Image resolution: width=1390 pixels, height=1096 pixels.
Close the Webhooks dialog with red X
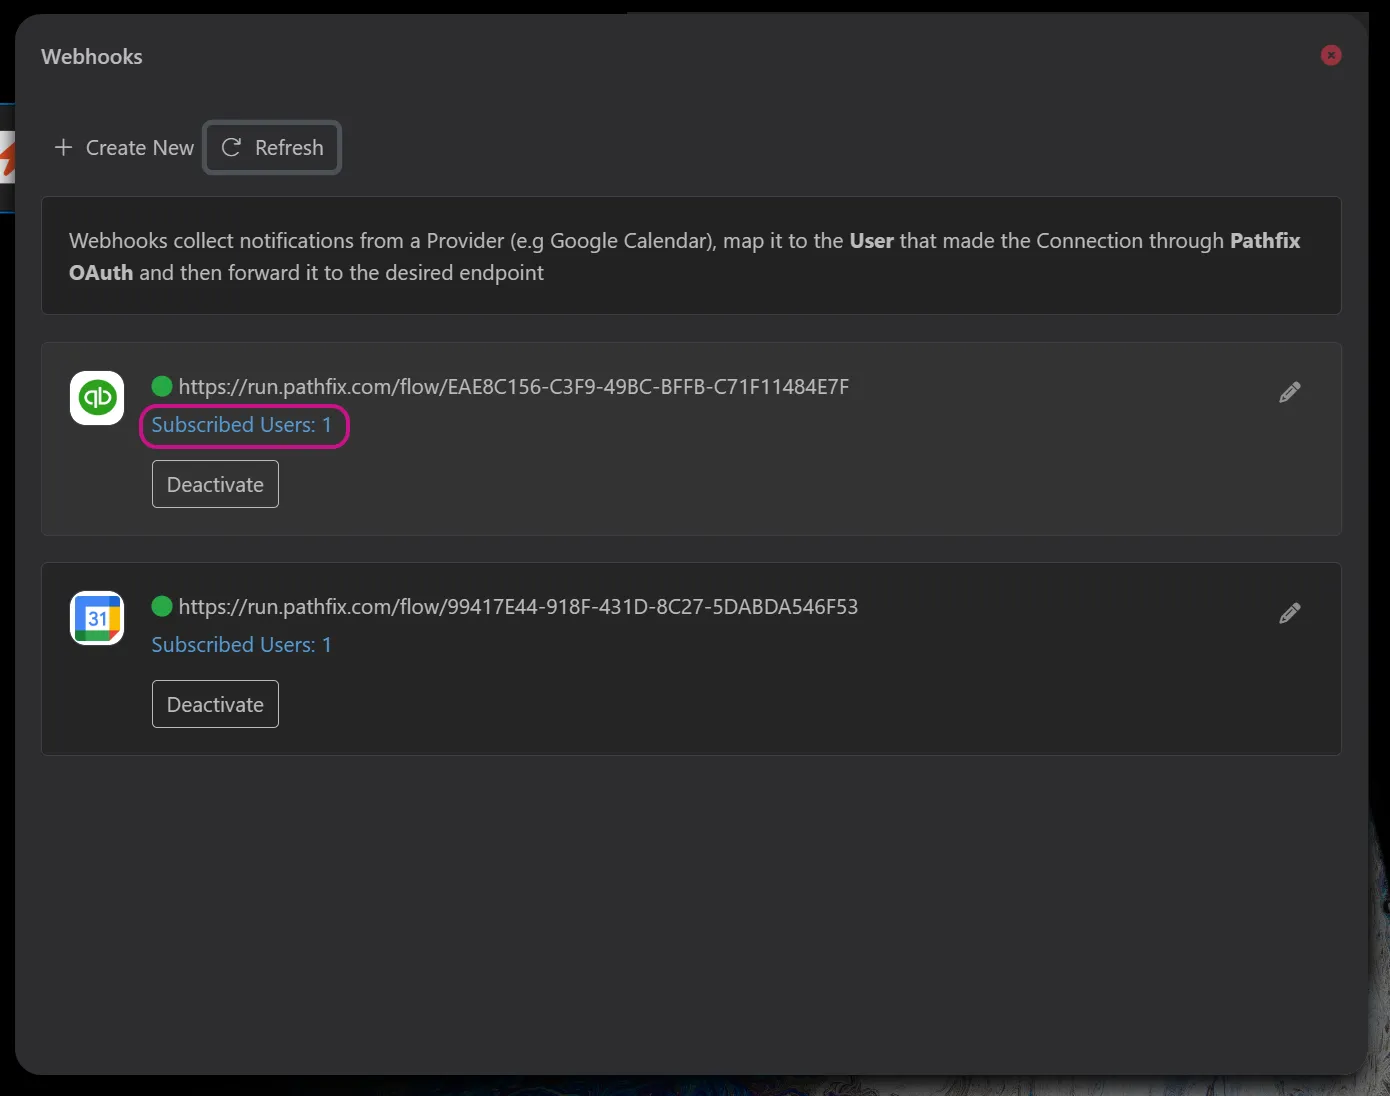click(1331, 55)
